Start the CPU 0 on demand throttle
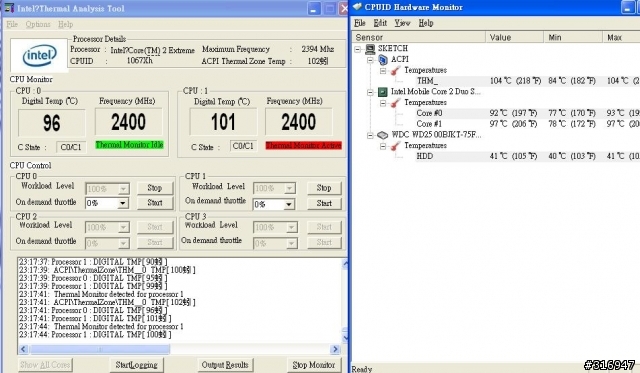This screenshot has width=640, height=373. pyautogui.click(x=155, y=202)
